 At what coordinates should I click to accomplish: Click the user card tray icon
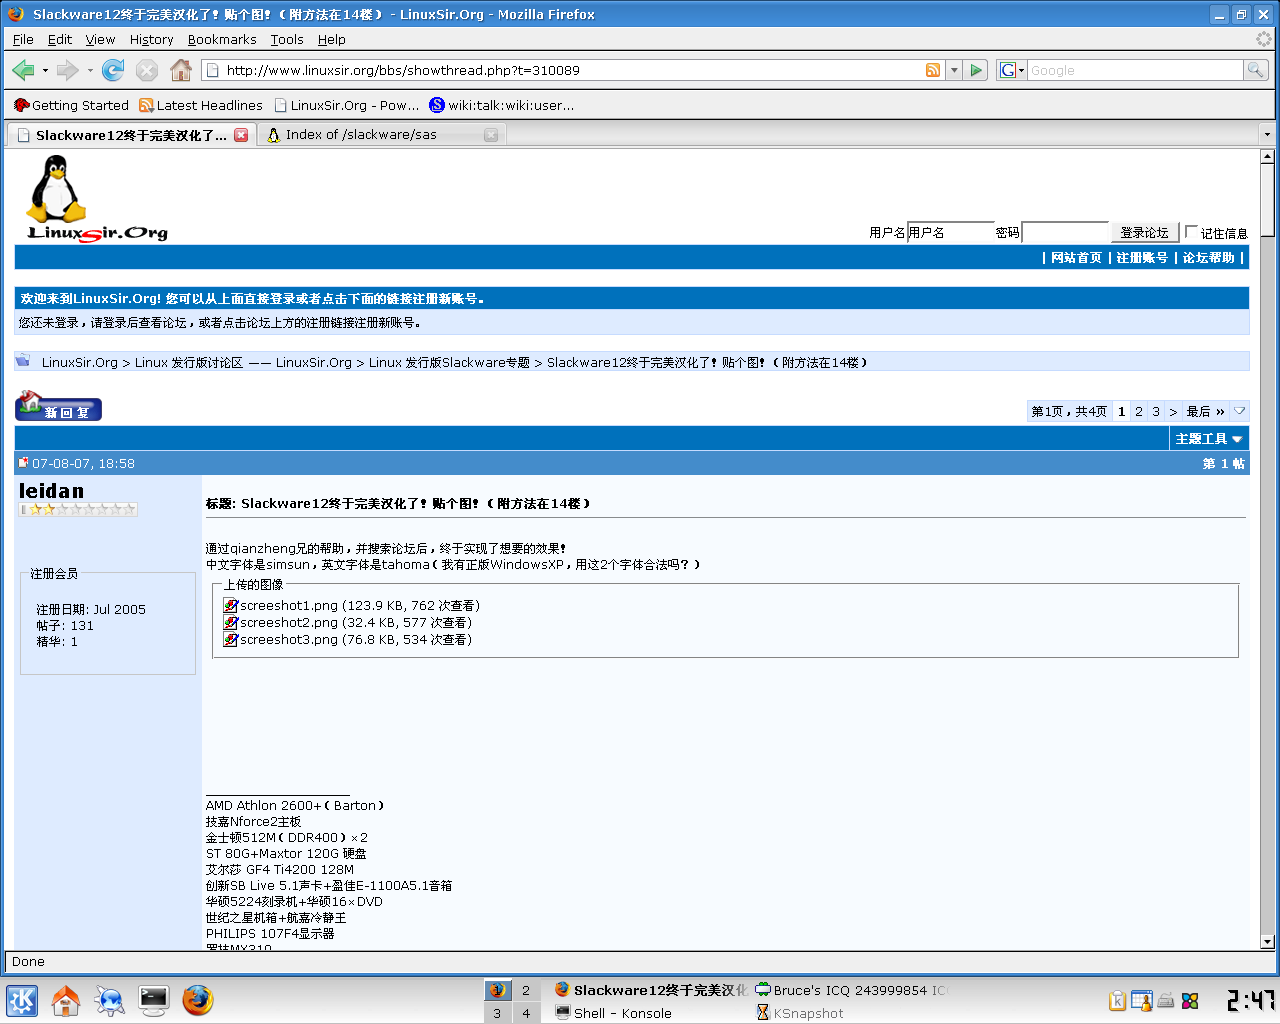click(x=1142, y=1000)
